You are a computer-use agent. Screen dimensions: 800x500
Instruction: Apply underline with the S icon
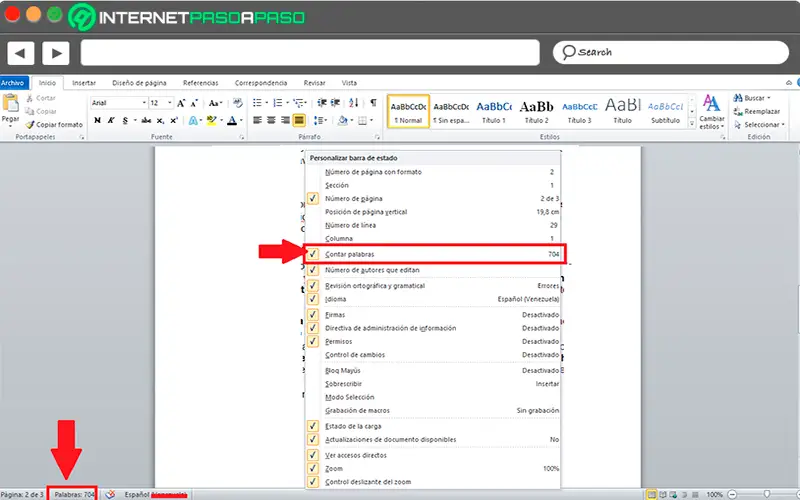pos(125,120)
